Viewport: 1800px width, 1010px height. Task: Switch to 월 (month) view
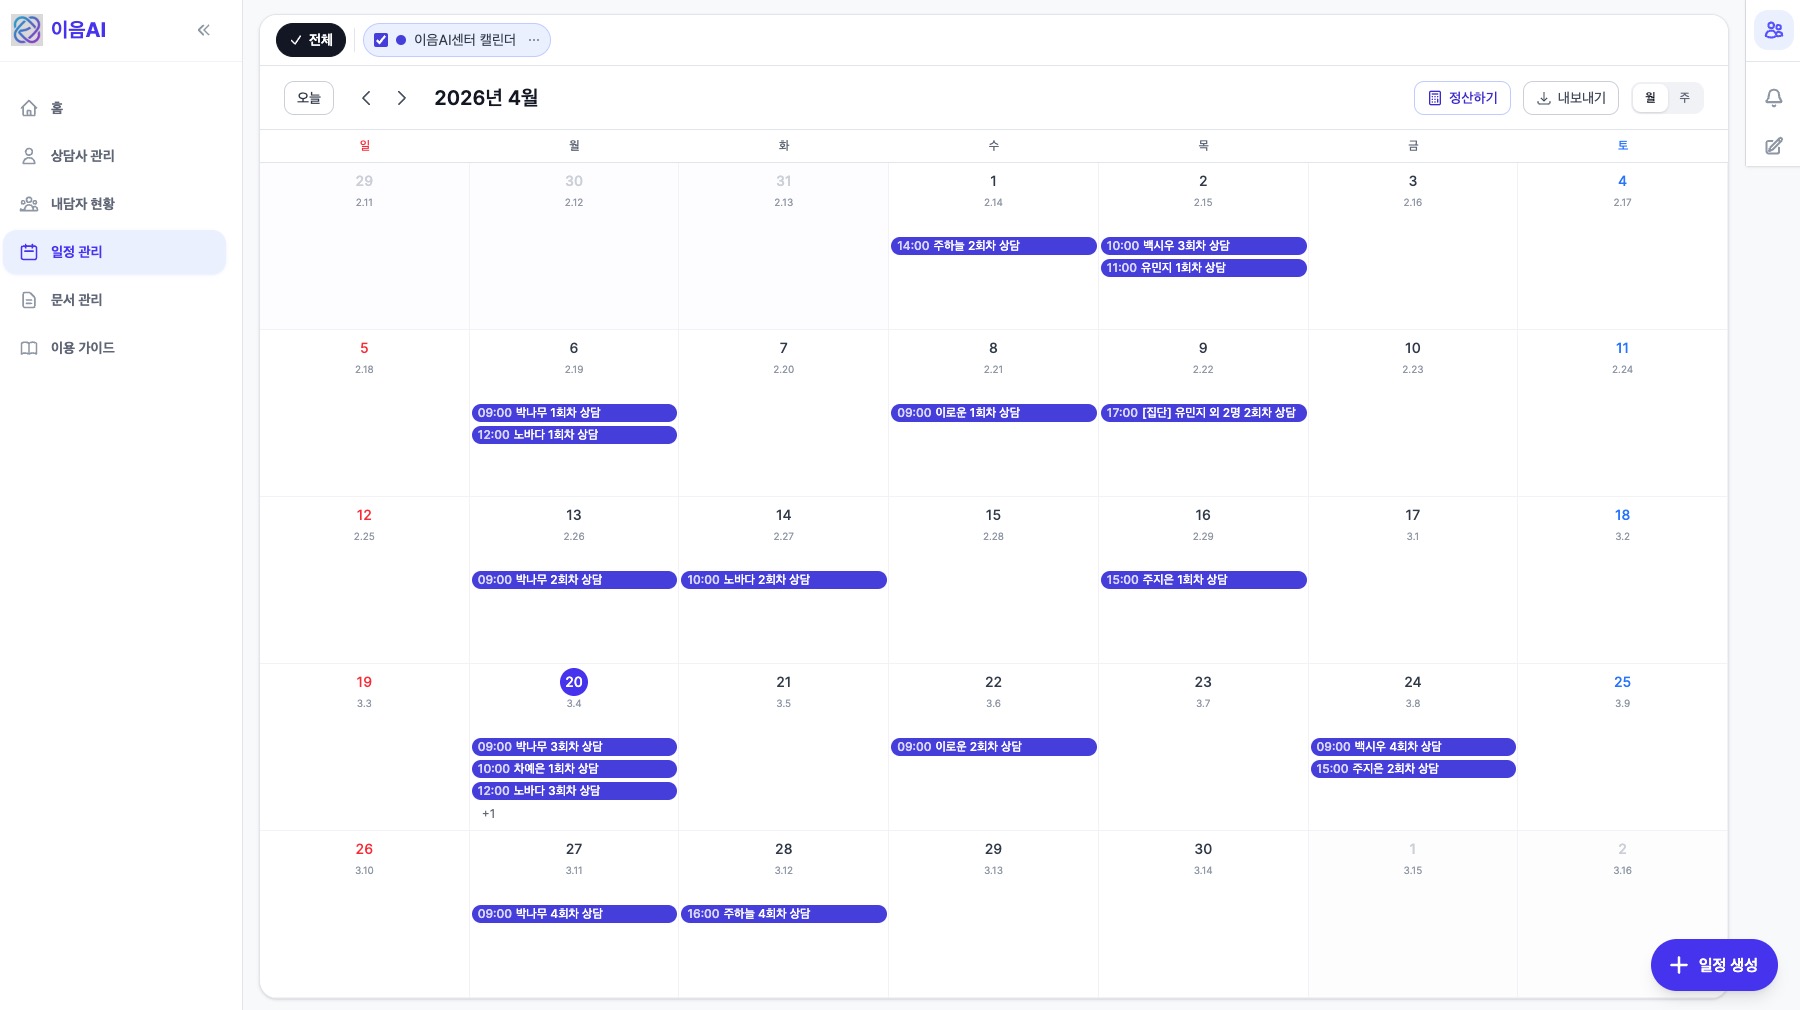click(x=1650, y=98)
